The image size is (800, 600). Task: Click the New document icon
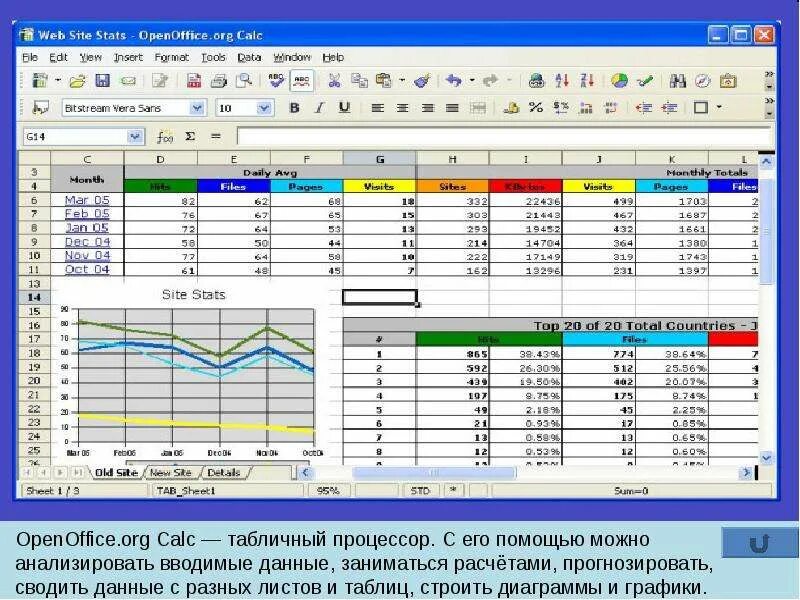(40, 81)
